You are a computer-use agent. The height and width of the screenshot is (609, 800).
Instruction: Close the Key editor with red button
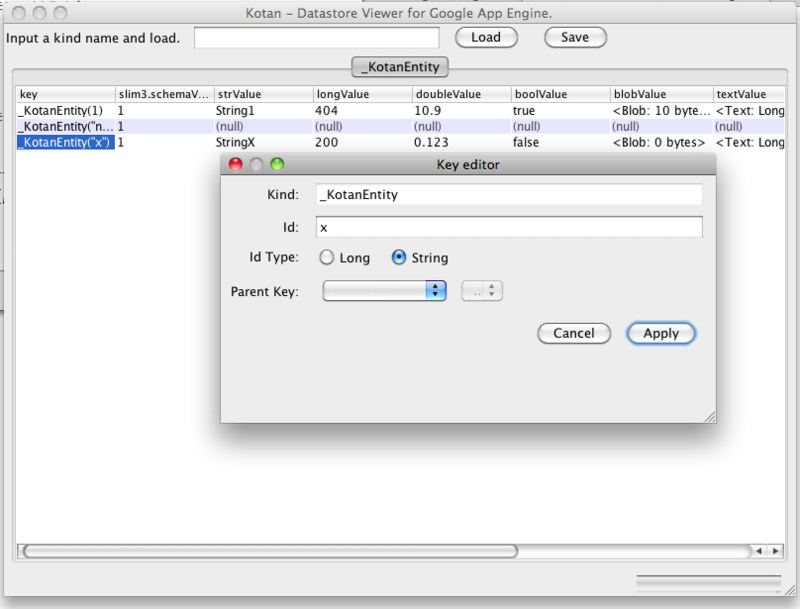[x=236, y=164]
